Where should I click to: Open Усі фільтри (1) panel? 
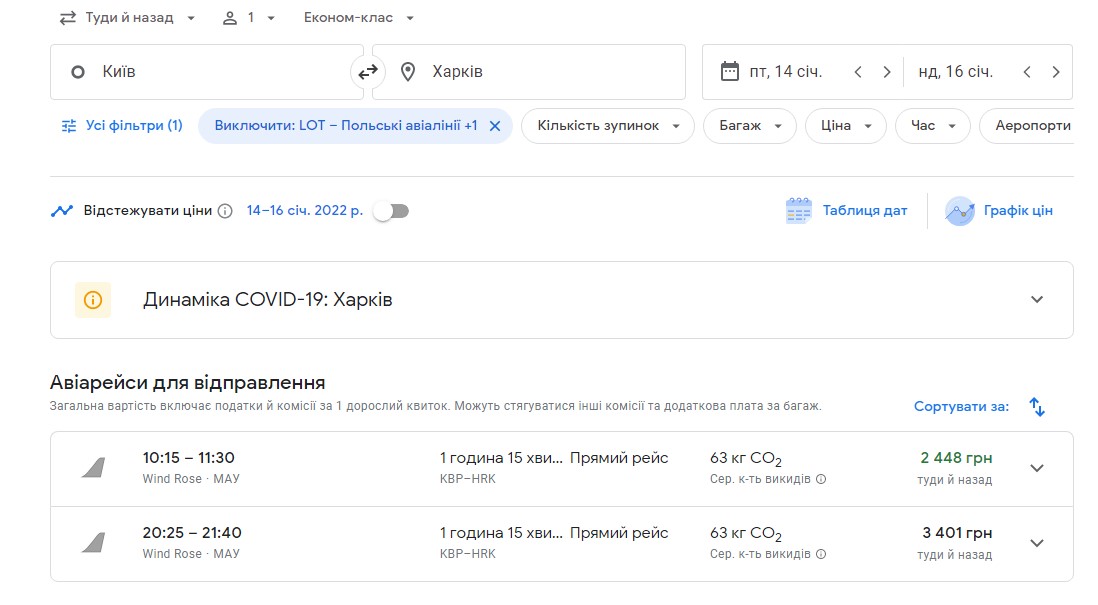pos(121,126)
